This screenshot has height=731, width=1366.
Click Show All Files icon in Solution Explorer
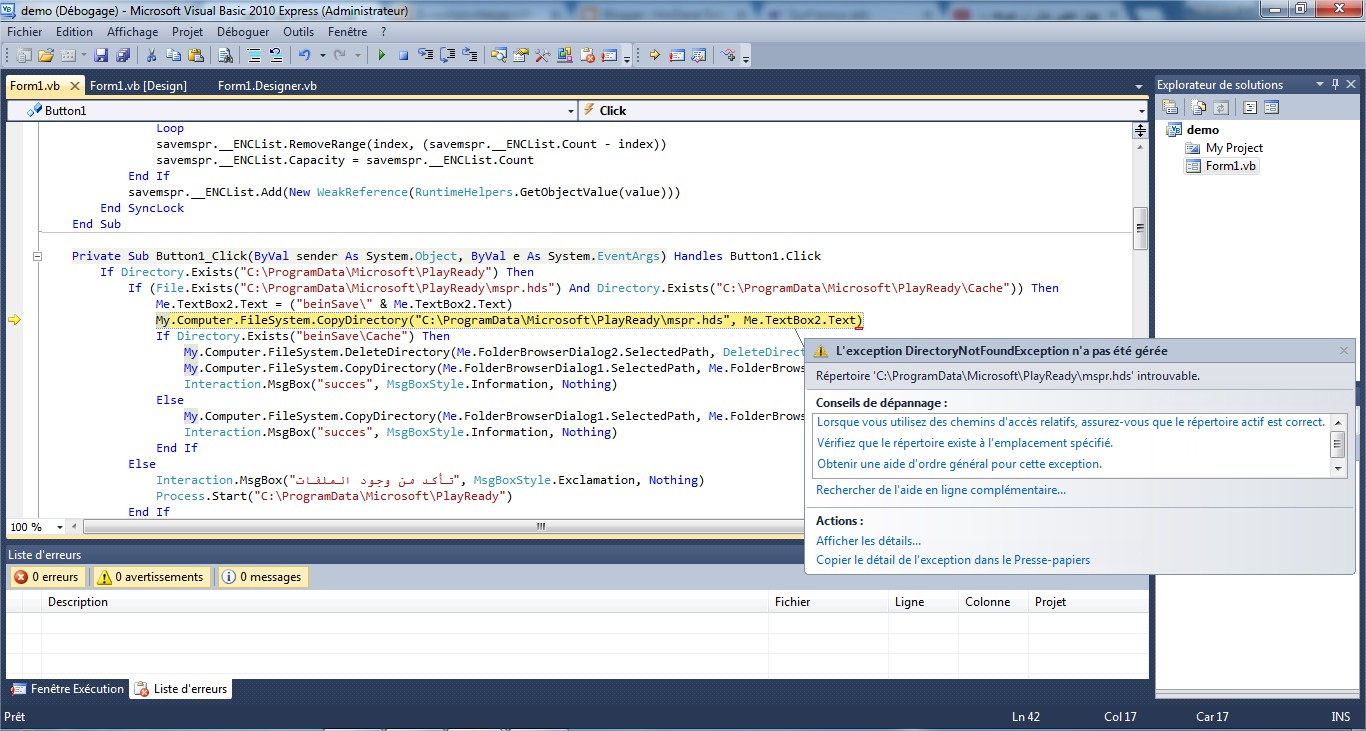1198,107
